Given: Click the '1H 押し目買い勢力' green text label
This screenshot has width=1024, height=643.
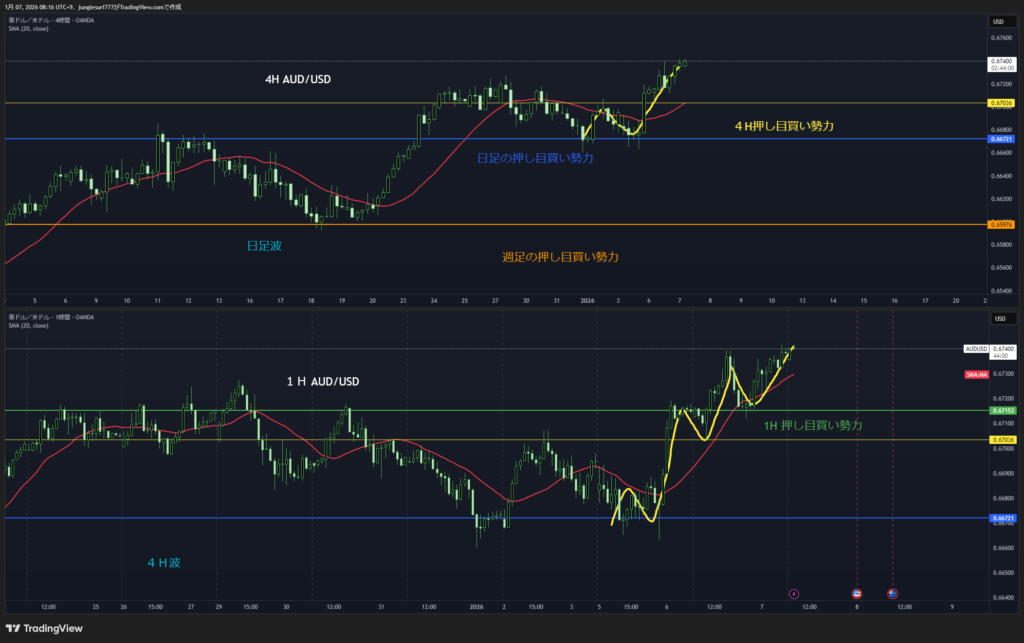Looking at the screenshot, I should click(812, 425).
